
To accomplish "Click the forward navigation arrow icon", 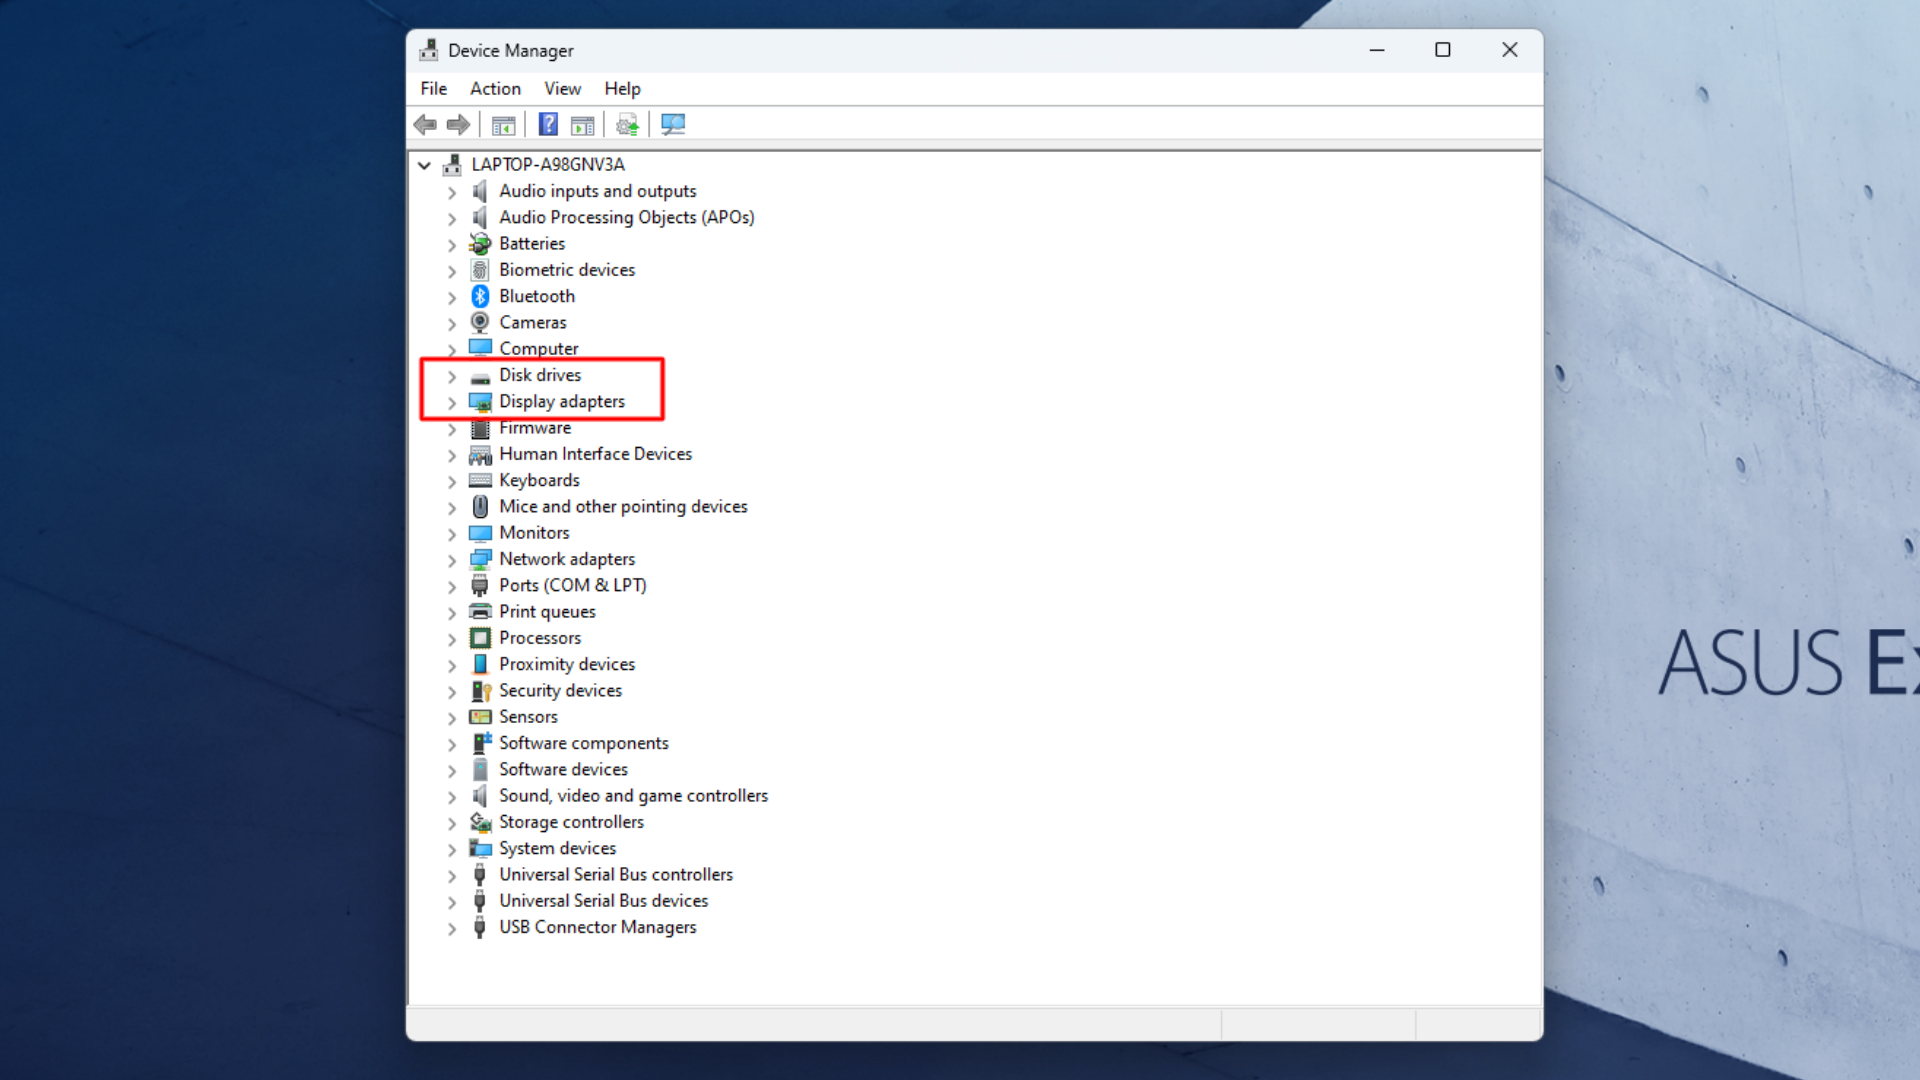I will point(458,124).
